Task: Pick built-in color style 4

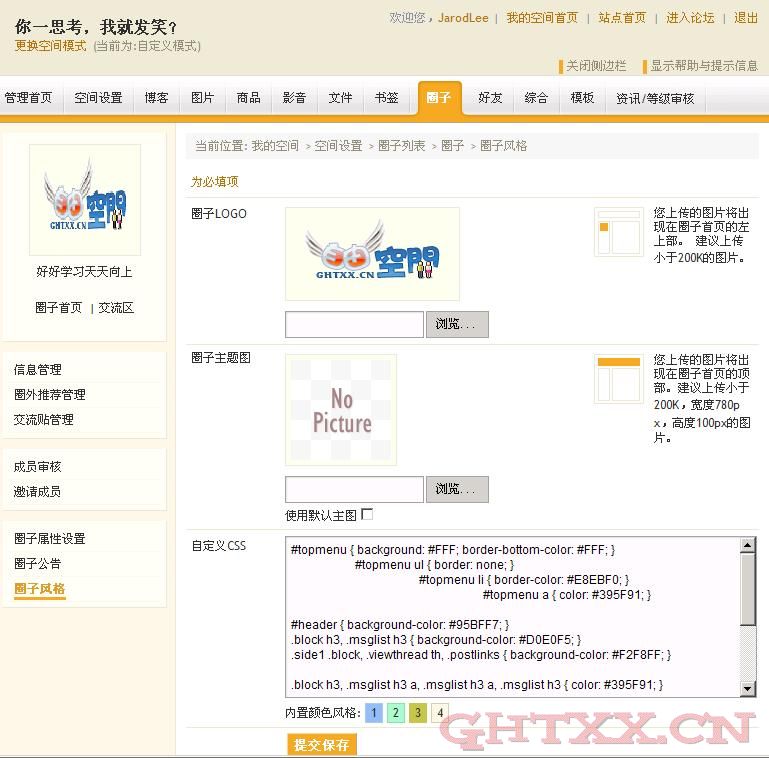Action: pyautogui.click(x=439, y=713)
